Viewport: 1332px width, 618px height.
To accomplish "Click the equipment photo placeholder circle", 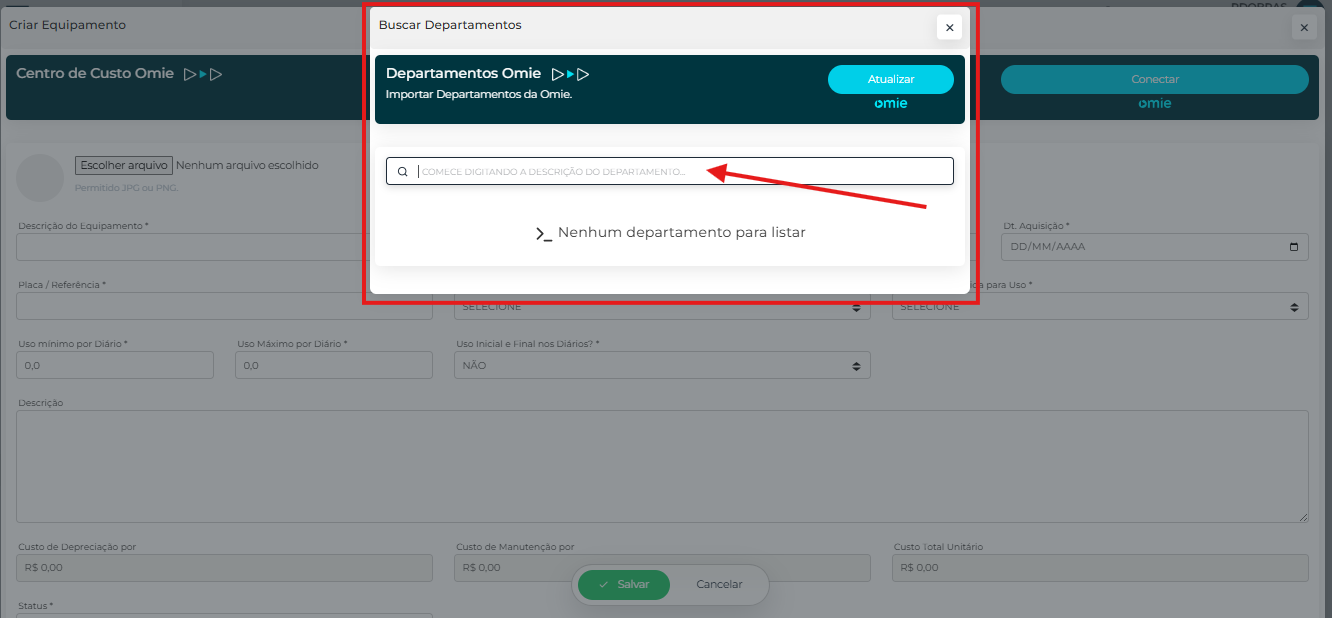I will tap(40, 178).
